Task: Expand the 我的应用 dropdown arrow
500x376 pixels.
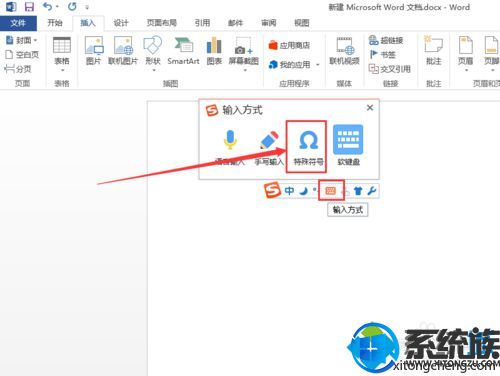Action: tap(318, 65)
